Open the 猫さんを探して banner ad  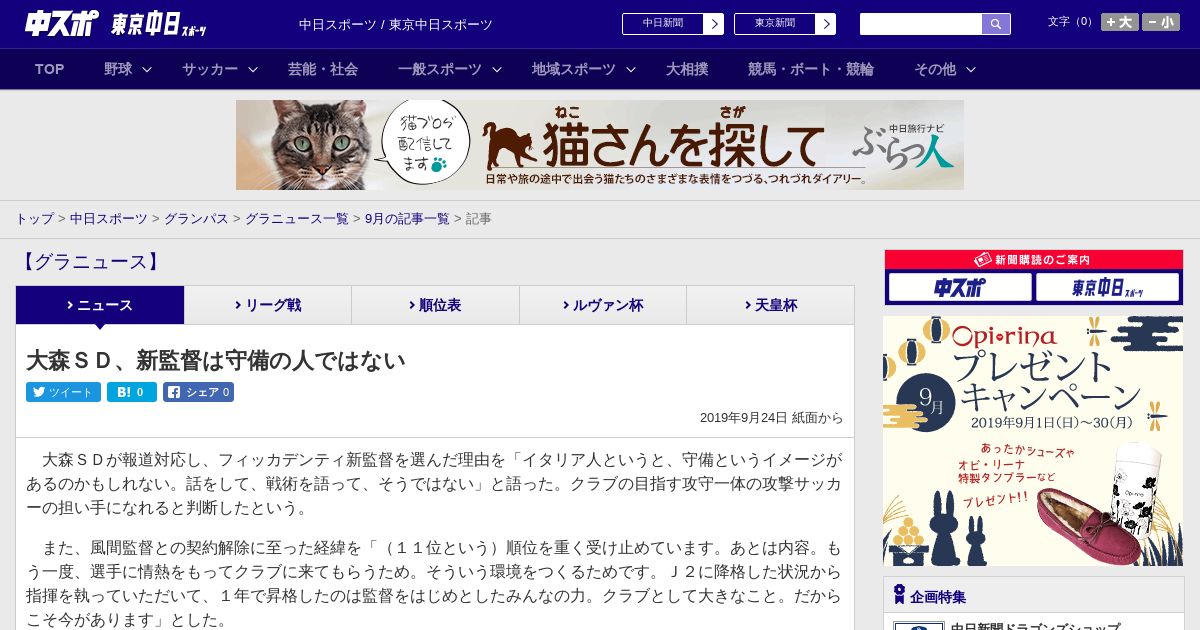point(600,145)
